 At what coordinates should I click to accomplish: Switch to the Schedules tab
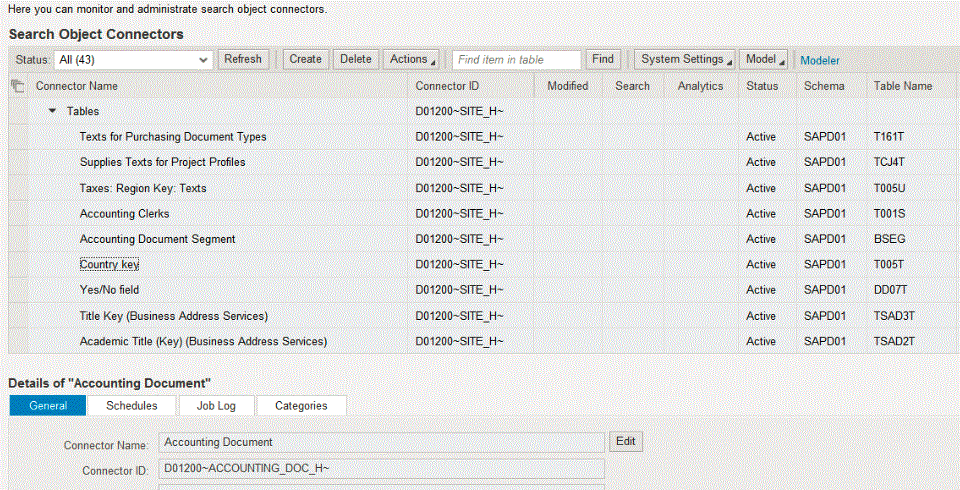click(x=132, y=405)
